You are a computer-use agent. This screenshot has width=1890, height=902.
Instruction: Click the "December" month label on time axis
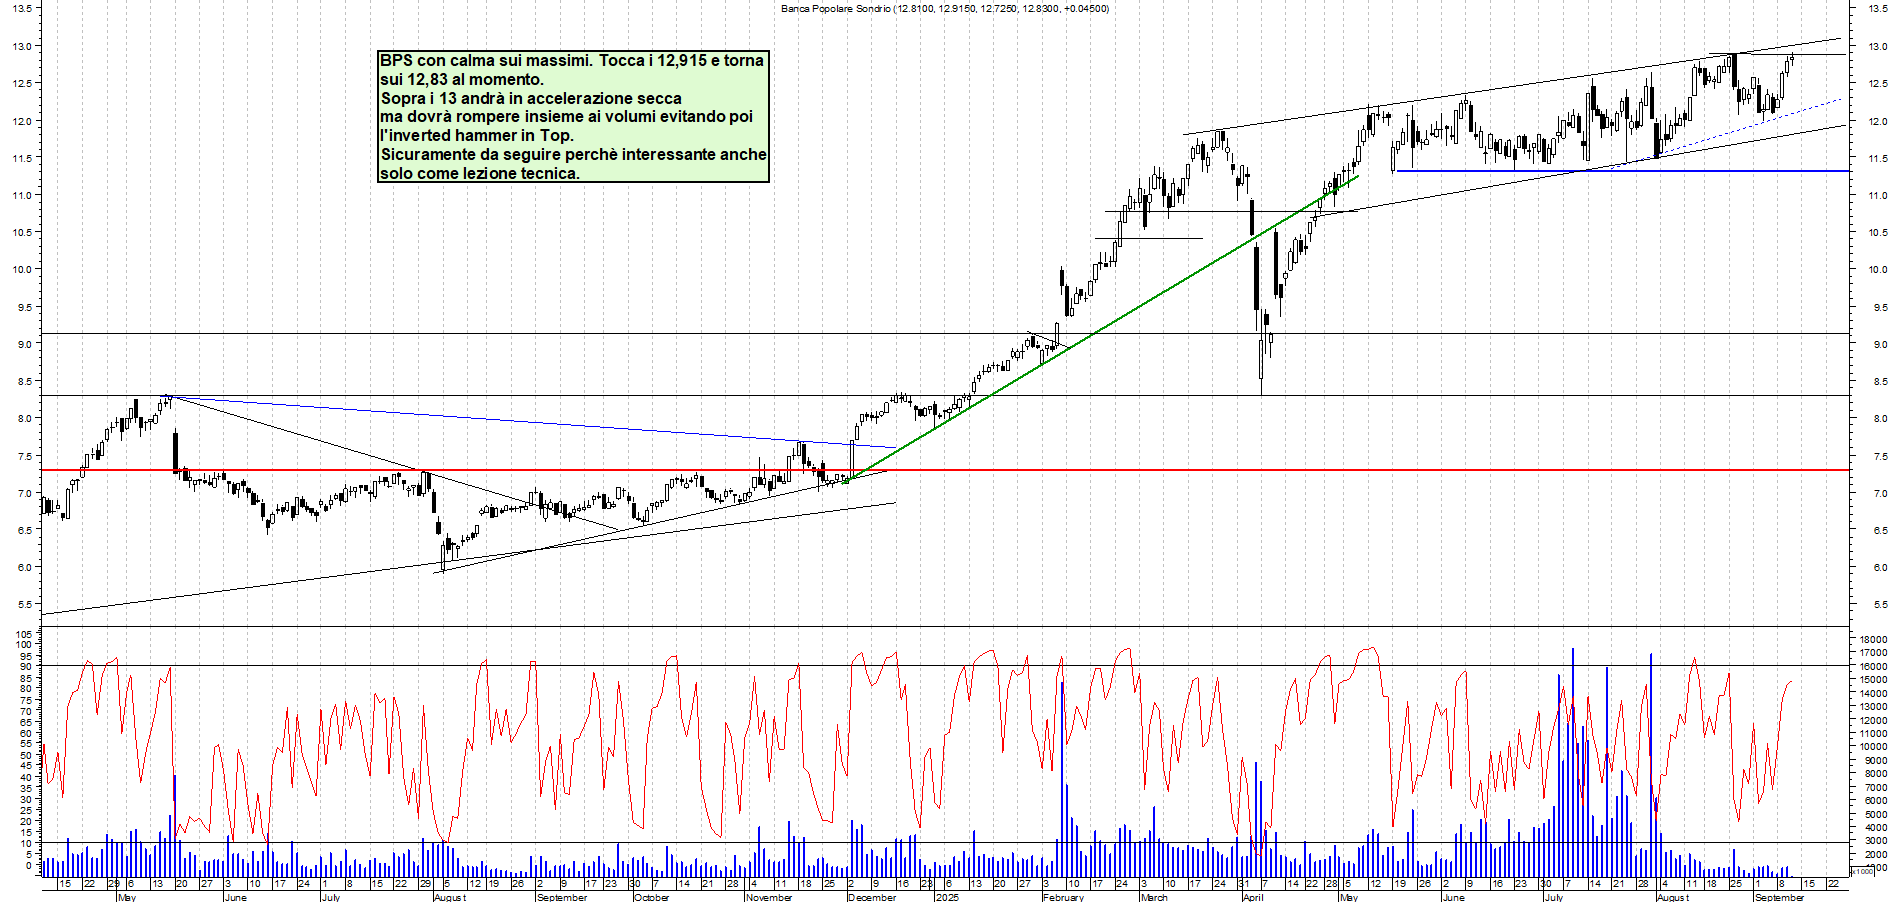click(x=872, y=897)
